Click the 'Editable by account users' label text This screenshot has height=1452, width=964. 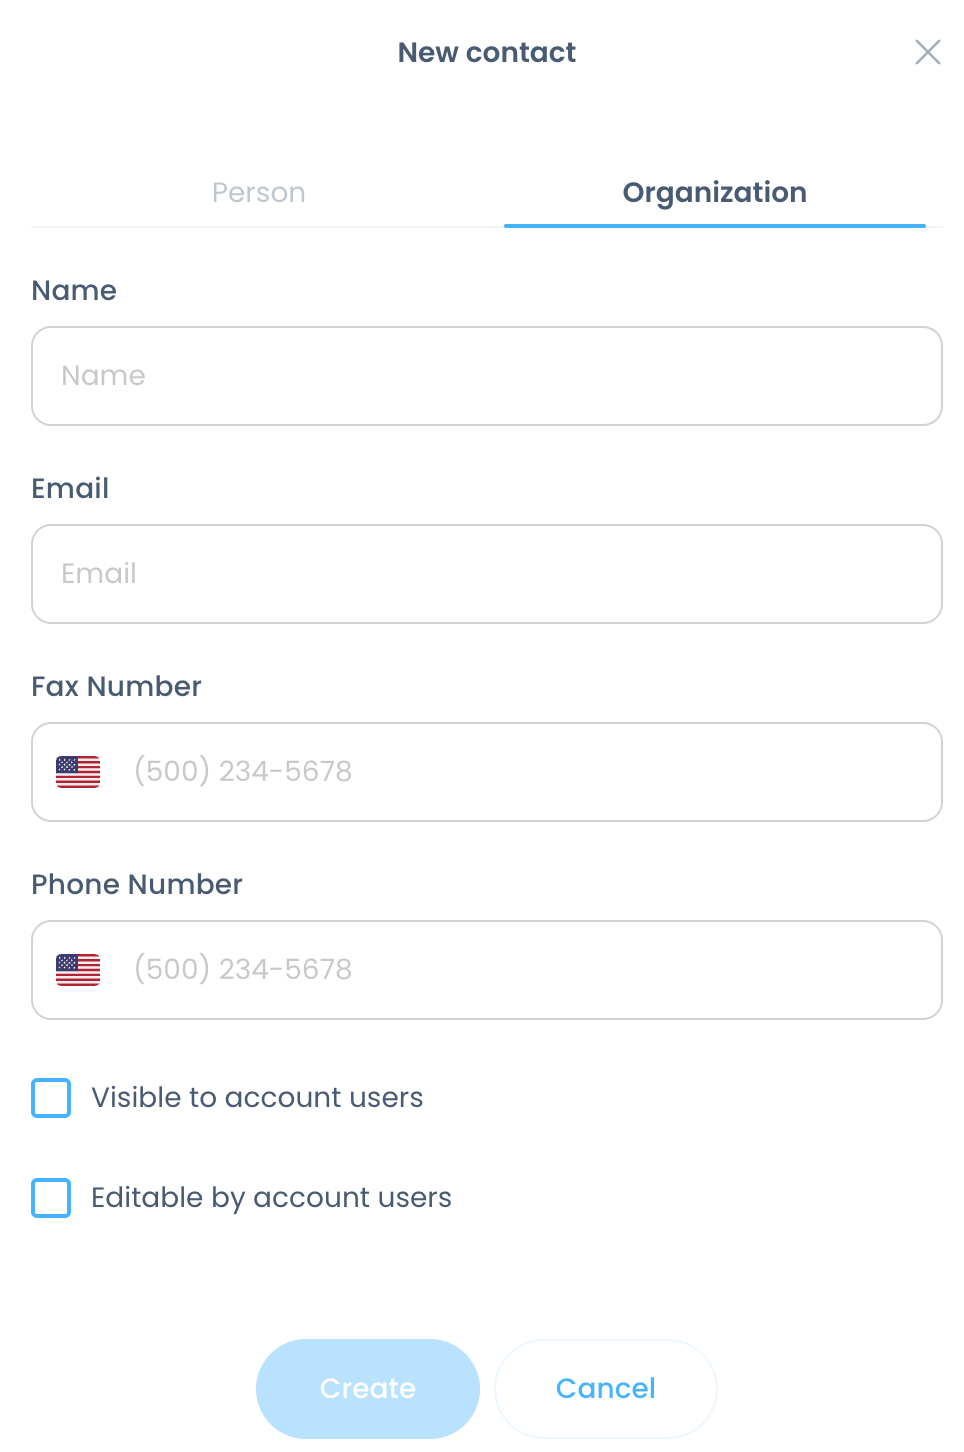click(x=271, y=1198)
